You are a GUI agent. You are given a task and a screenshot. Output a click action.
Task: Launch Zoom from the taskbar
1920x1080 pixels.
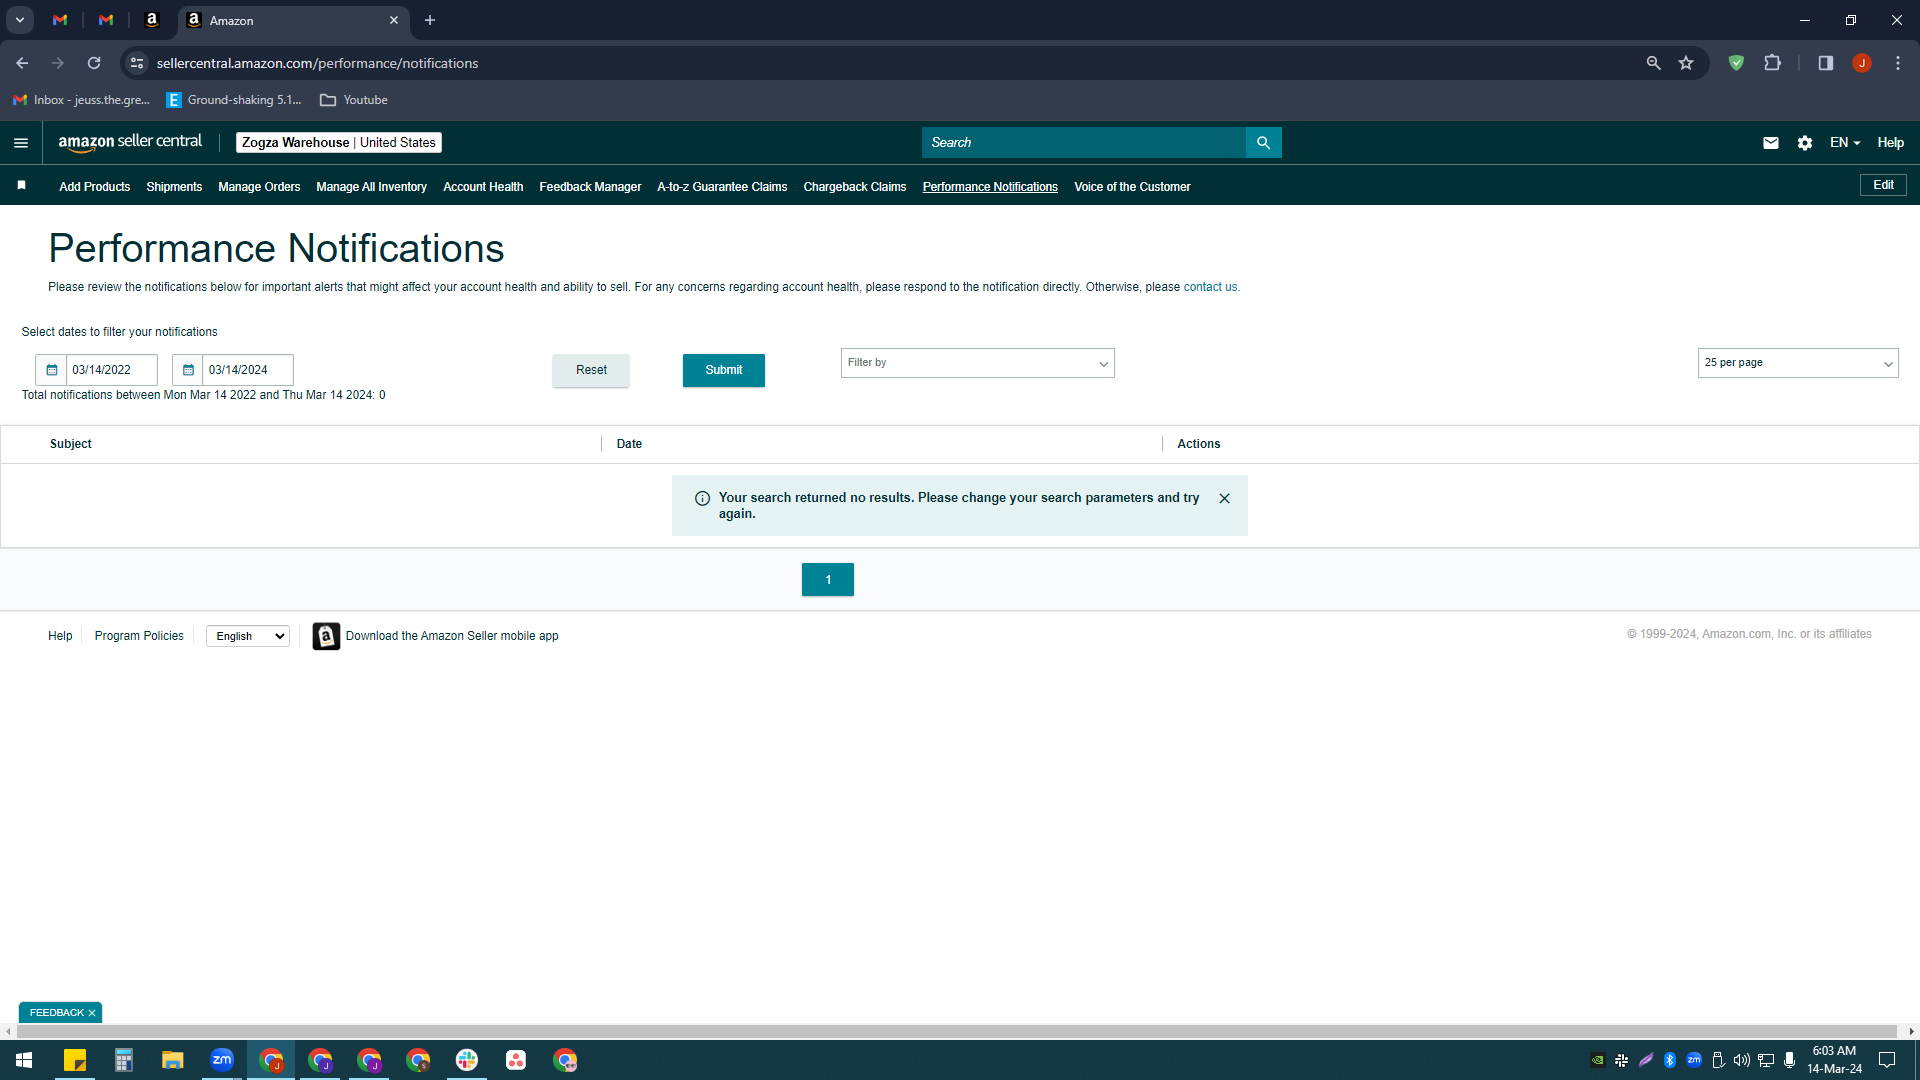click(222, 1060)
